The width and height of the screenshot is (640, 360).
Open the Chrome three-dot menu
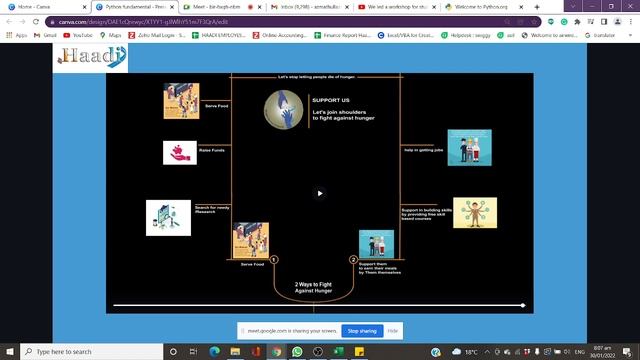coord(631,22)
